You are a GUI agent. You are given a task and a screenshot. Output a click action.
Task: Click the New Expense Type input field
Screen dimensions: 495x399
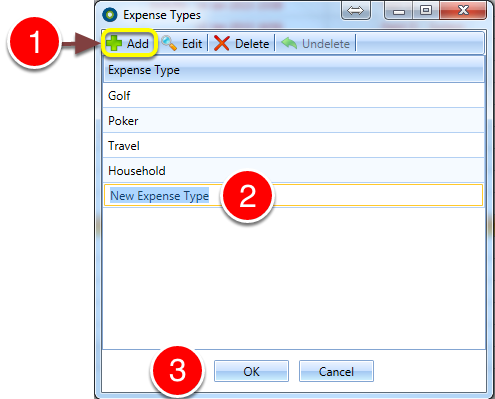pyautogui.click(x=293, y=195)
